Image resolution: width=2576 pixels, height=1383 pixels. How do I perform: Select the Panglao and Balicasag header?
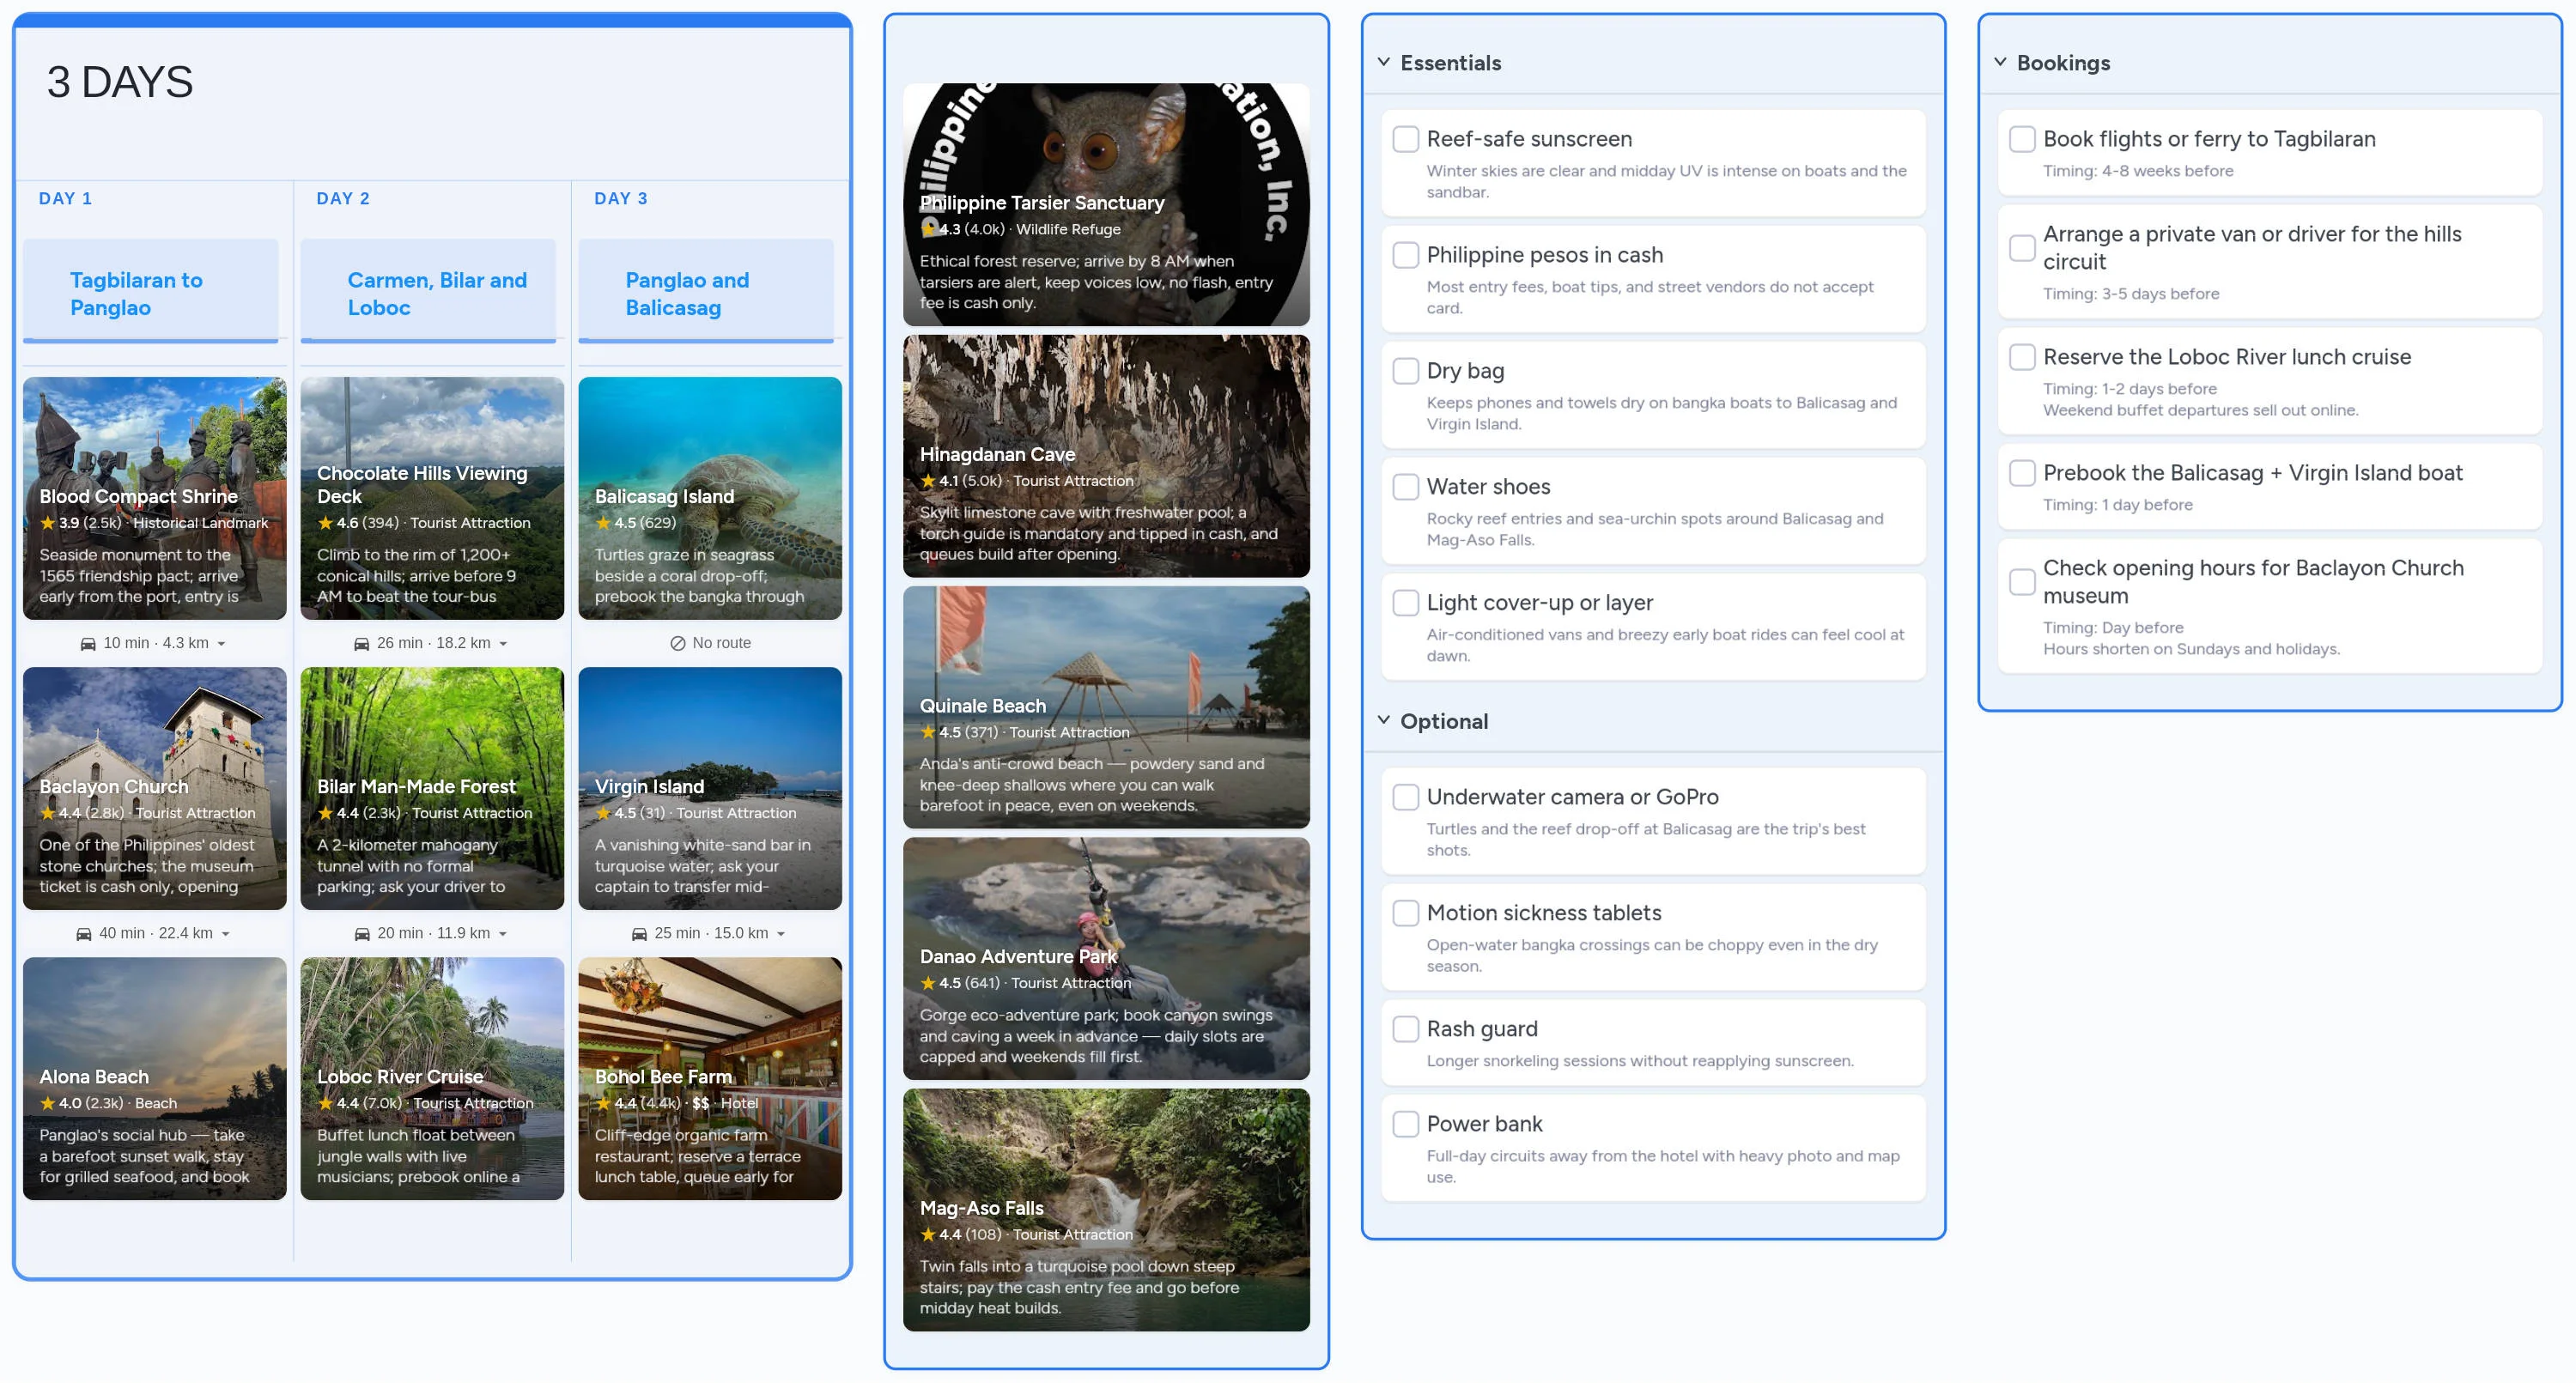coord(706,291)
